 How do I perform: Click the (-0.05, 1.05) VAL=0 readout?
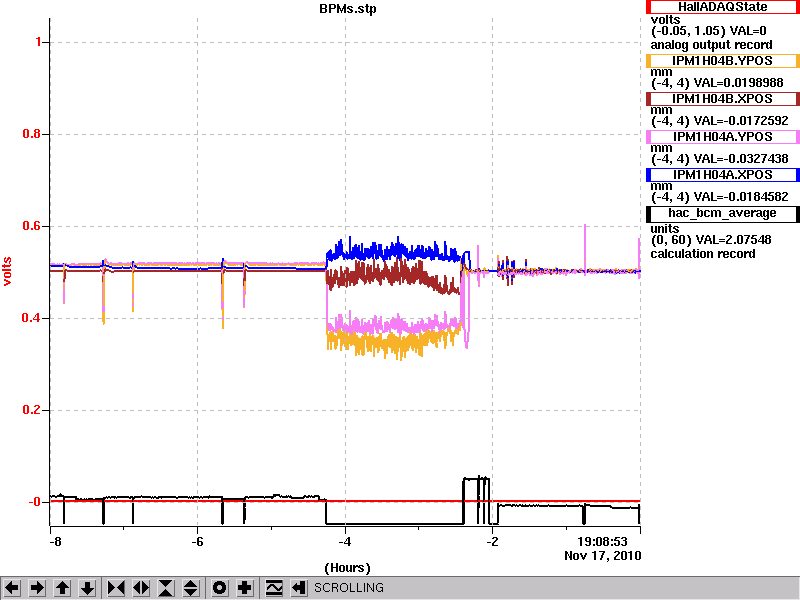pos(709,31)
